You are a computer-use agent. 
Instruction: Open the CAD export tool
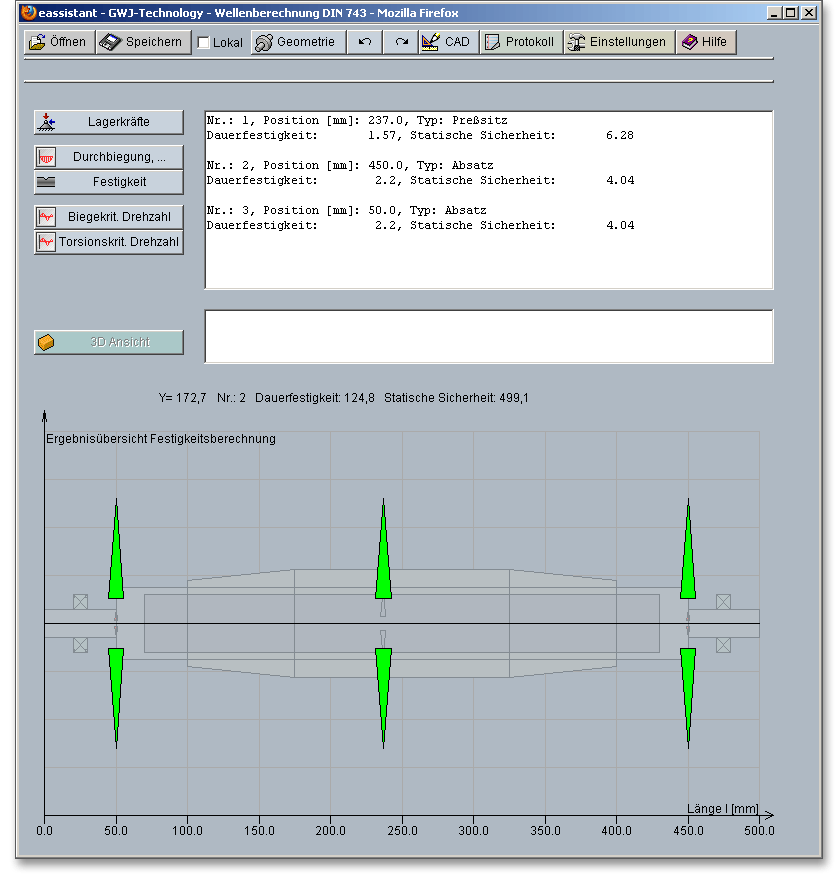[446, 42]
